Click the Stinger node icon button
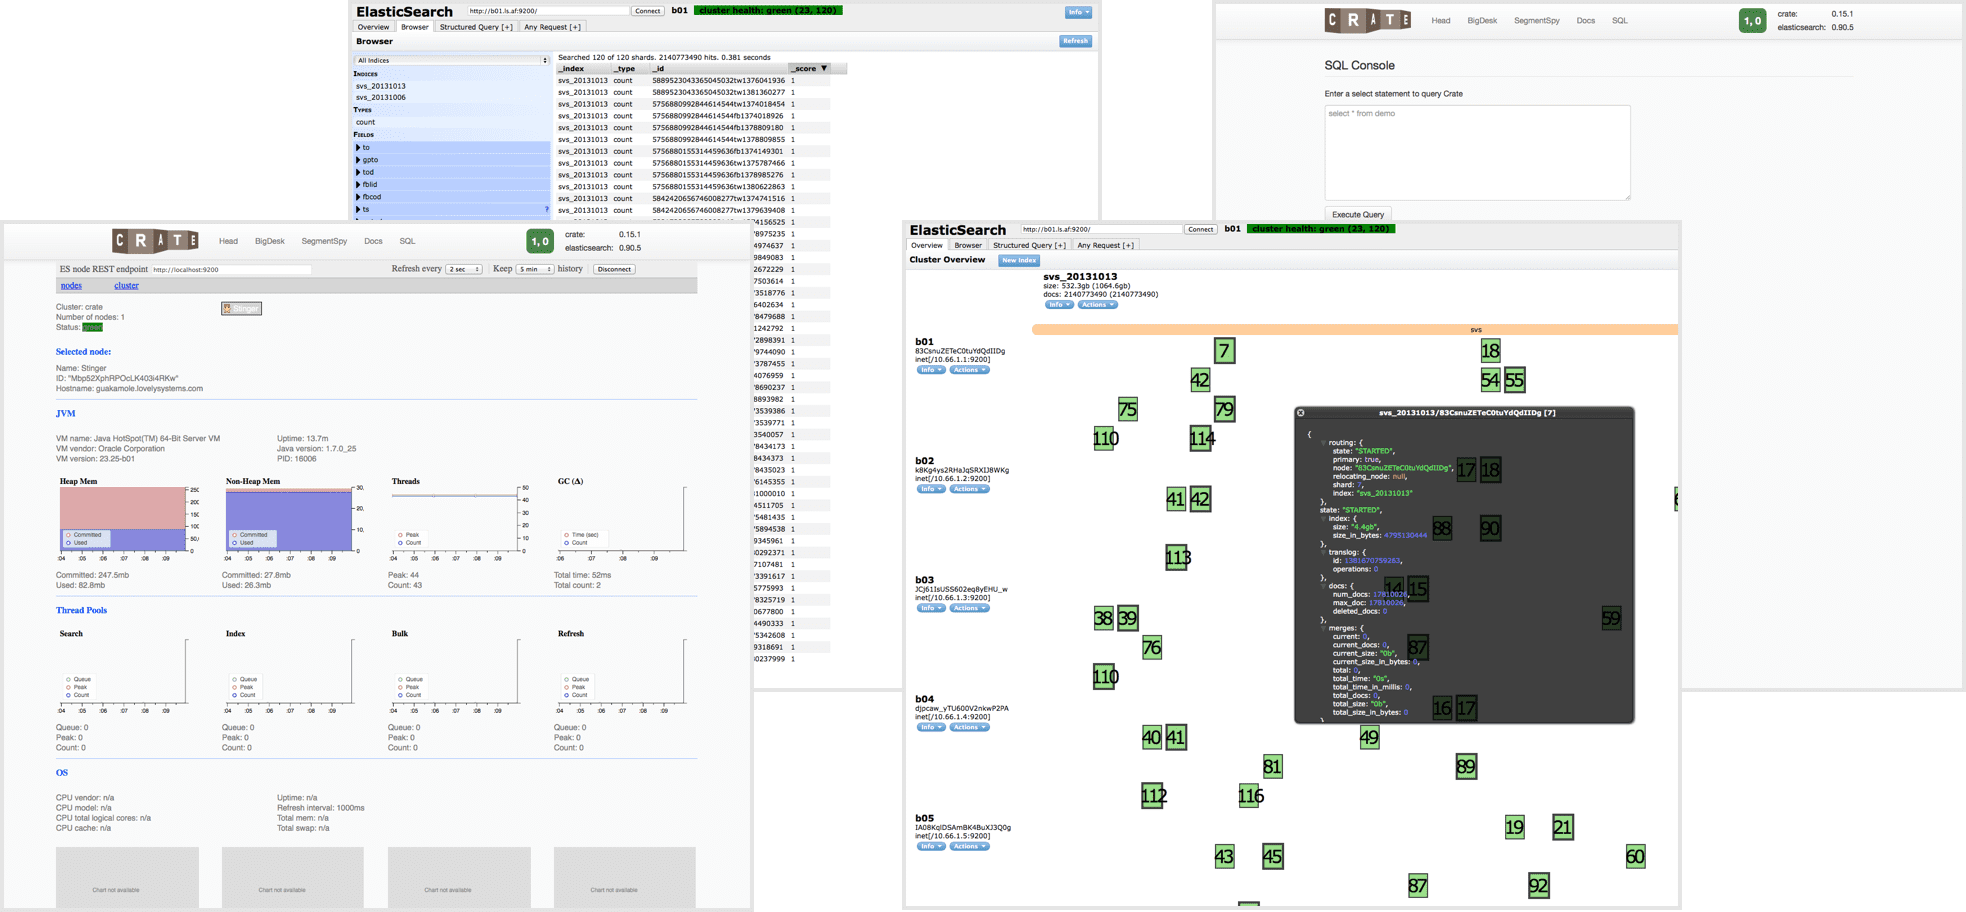1966x912 pixels. 241,309
